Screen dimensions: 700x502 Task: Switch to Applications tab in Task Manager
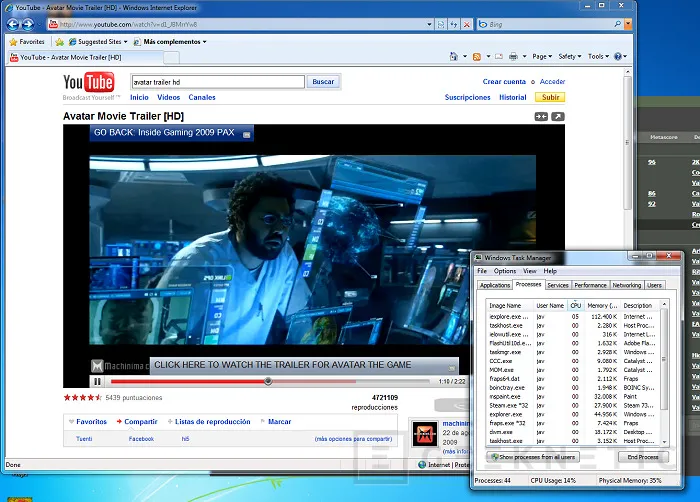coord(495,285)
